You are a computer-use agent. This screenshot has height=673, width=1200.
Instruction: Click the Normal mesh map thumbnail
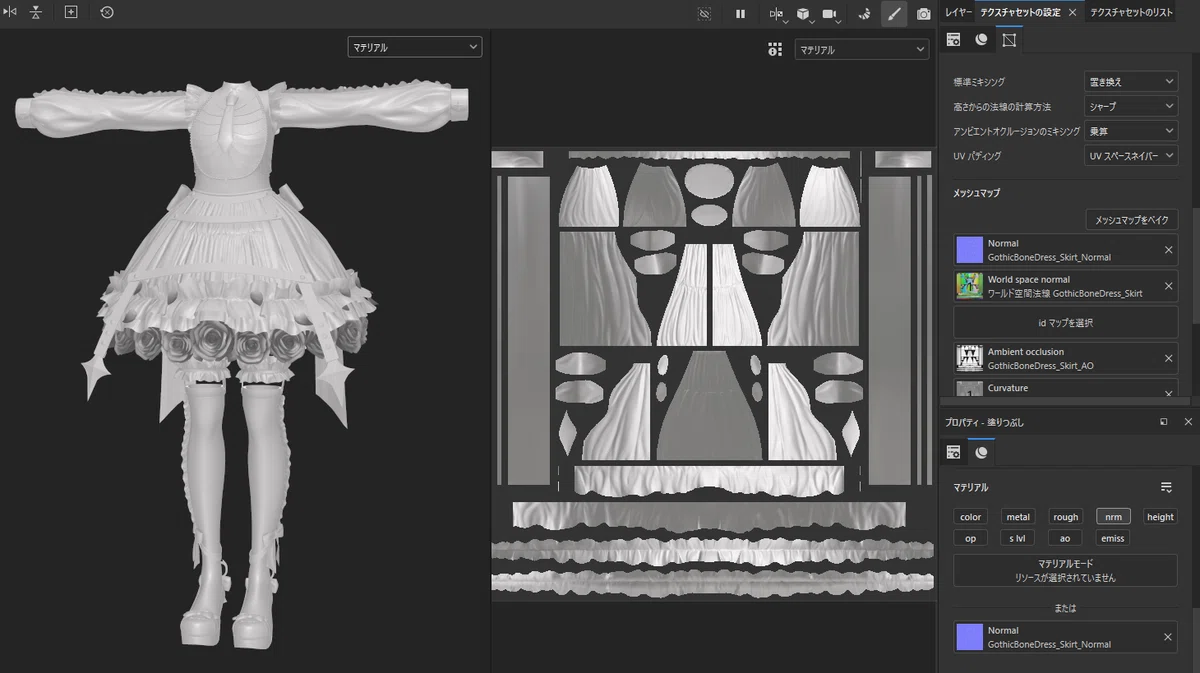970,250
